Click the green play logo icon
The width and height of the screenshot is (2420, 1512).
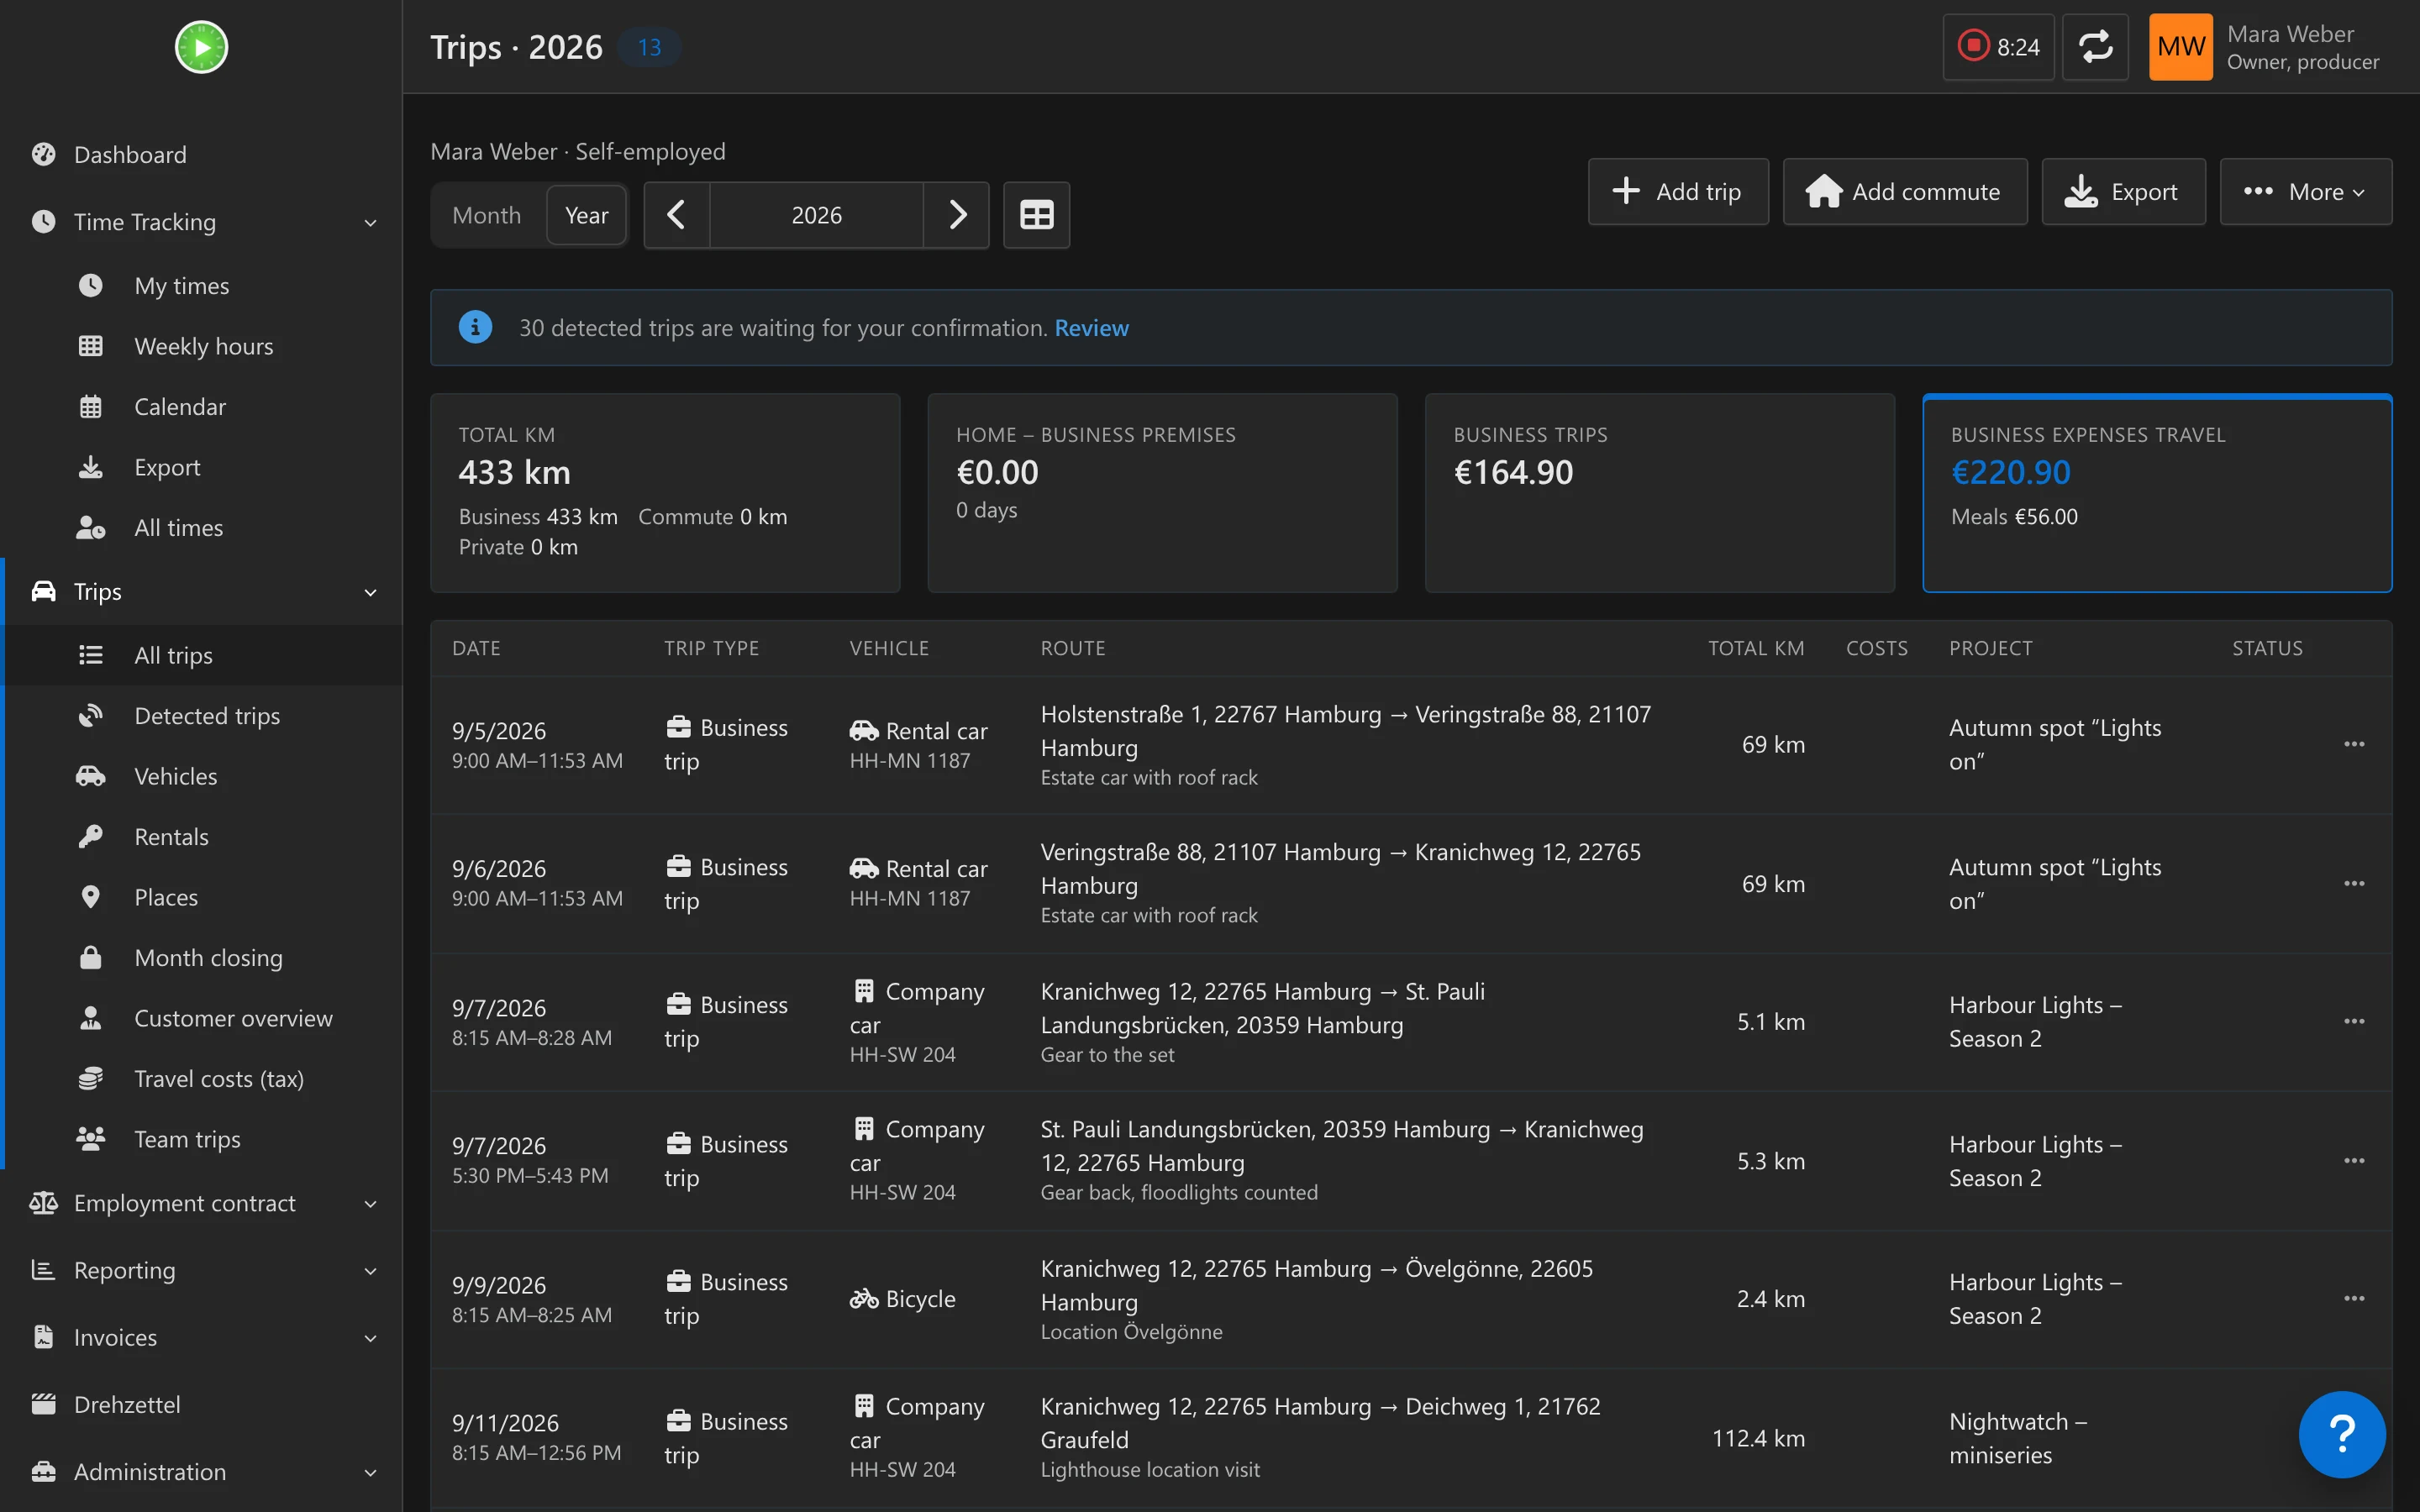pyautogui.click(x=201, y=47)
